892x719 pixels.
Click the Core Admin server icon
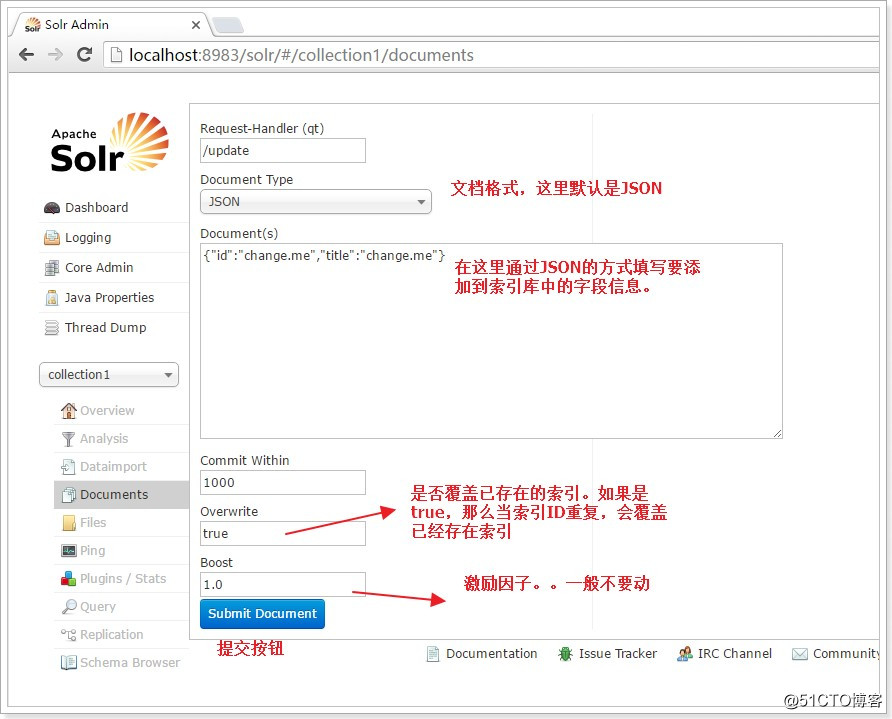point(52,268)
